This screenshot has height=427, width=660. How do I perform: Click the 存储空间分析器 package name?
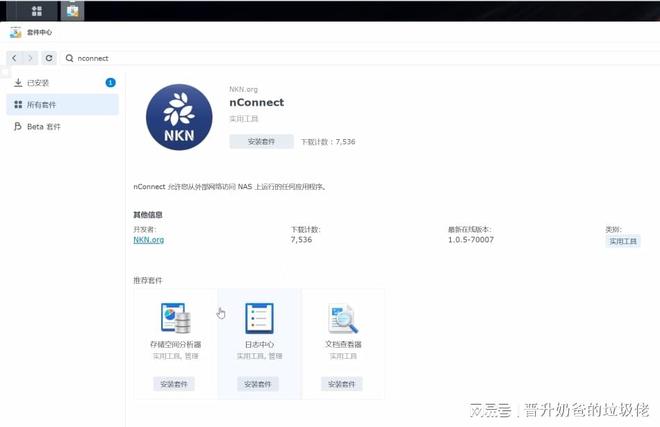(x=176, y=344)
